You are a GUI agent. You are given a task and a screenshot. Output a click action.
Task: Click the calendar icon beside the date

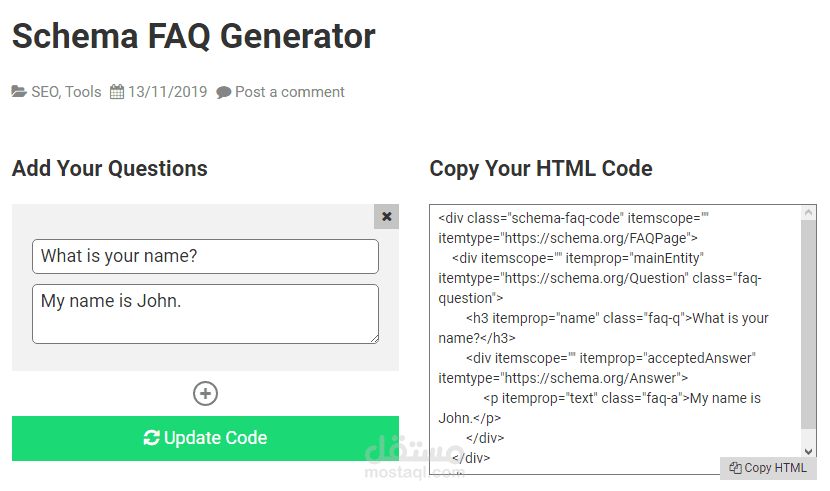click(117, 92)
